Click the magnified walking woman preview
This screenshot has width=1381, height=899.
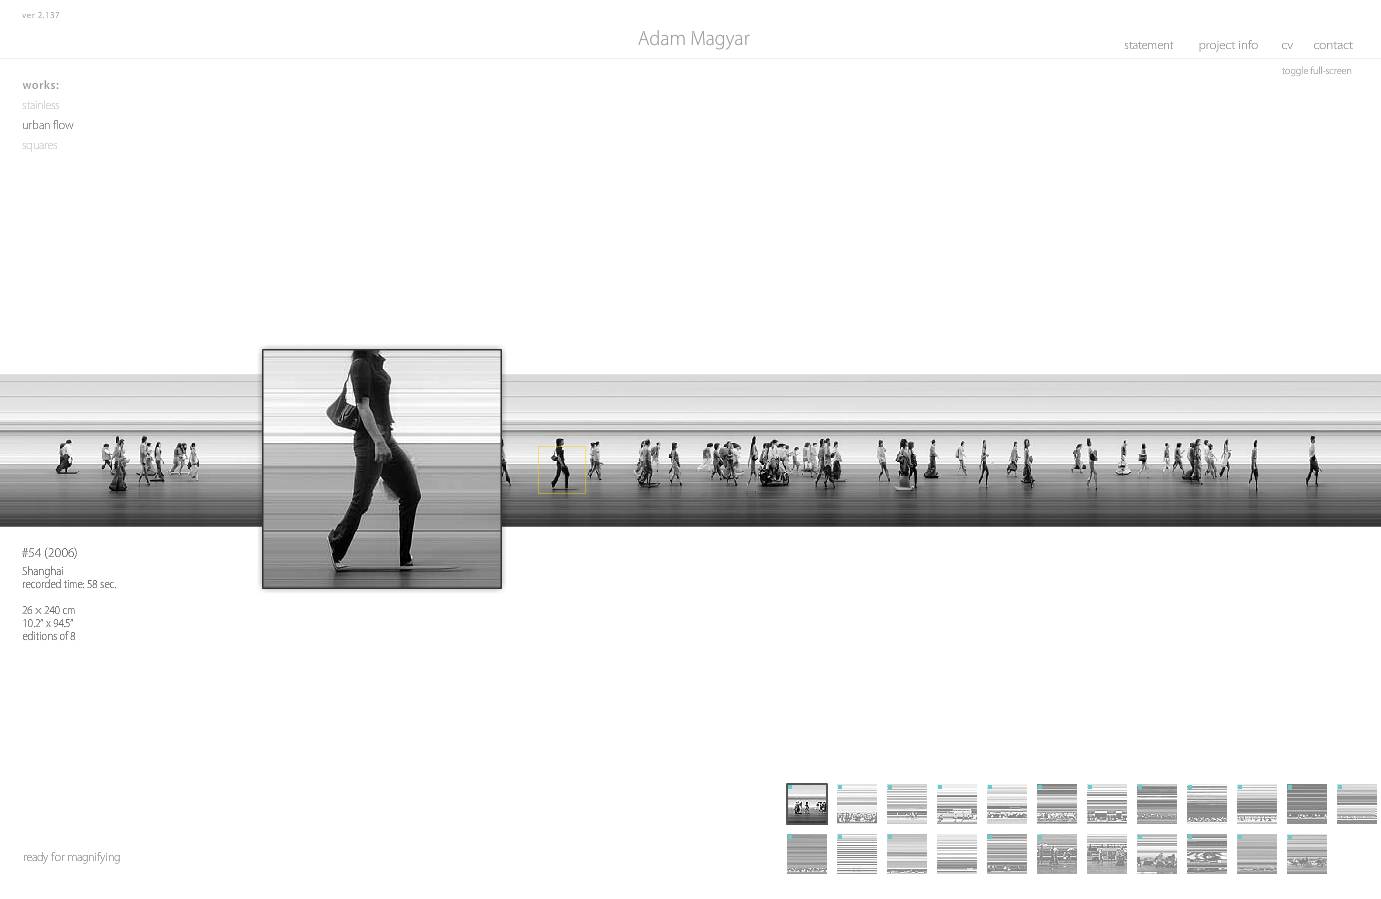382,469
